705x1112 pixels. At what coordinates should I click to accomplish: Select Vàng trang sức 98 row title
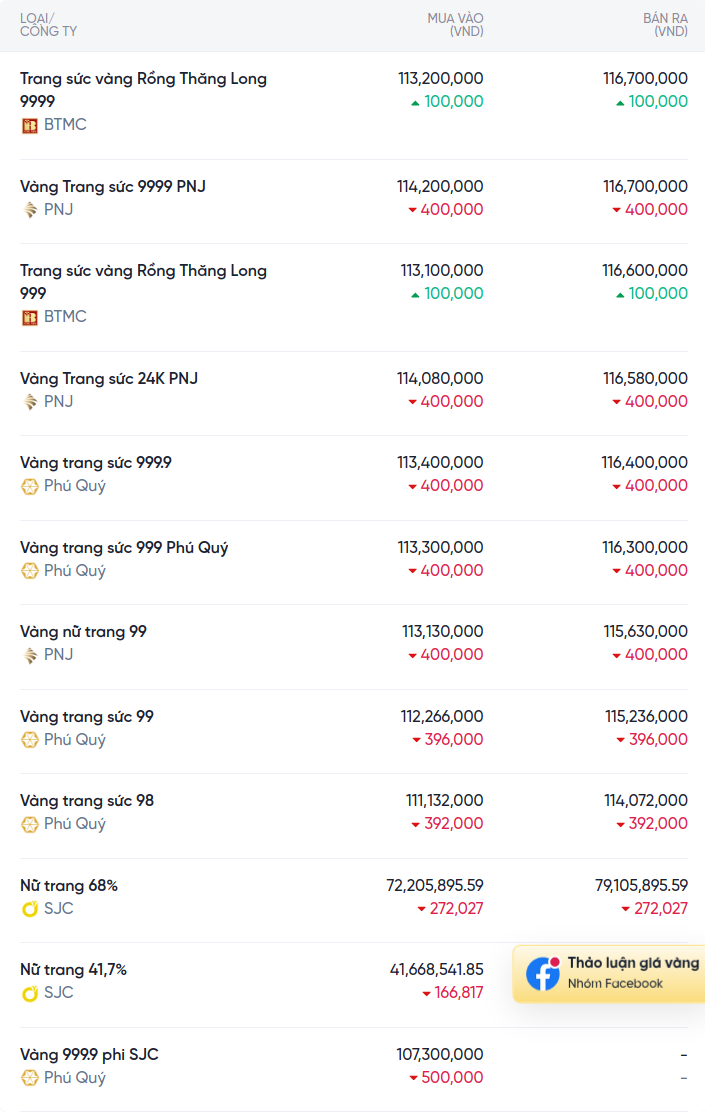(87, 801)
